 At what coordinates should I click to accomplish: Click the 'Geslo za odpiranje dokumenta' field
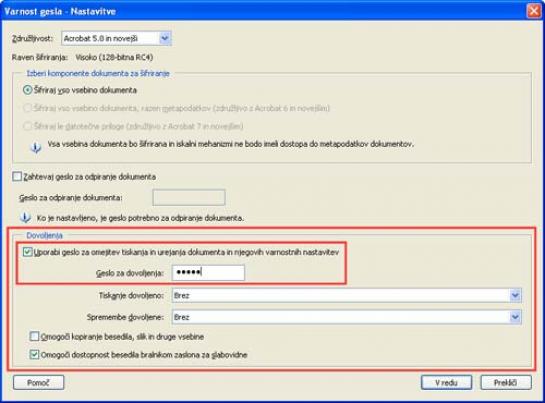(x=189, y=198)
